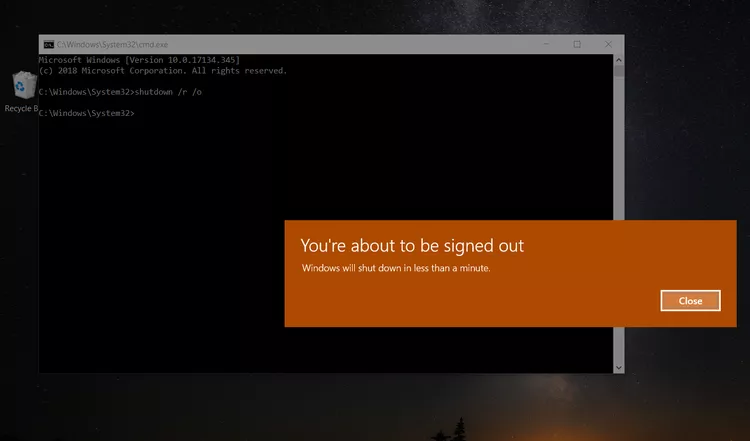The height and width of the screenshot is (441, 750).
Task: Click 'Windows will shut down in less than a minute' text
Action: [x=396, y=268]
